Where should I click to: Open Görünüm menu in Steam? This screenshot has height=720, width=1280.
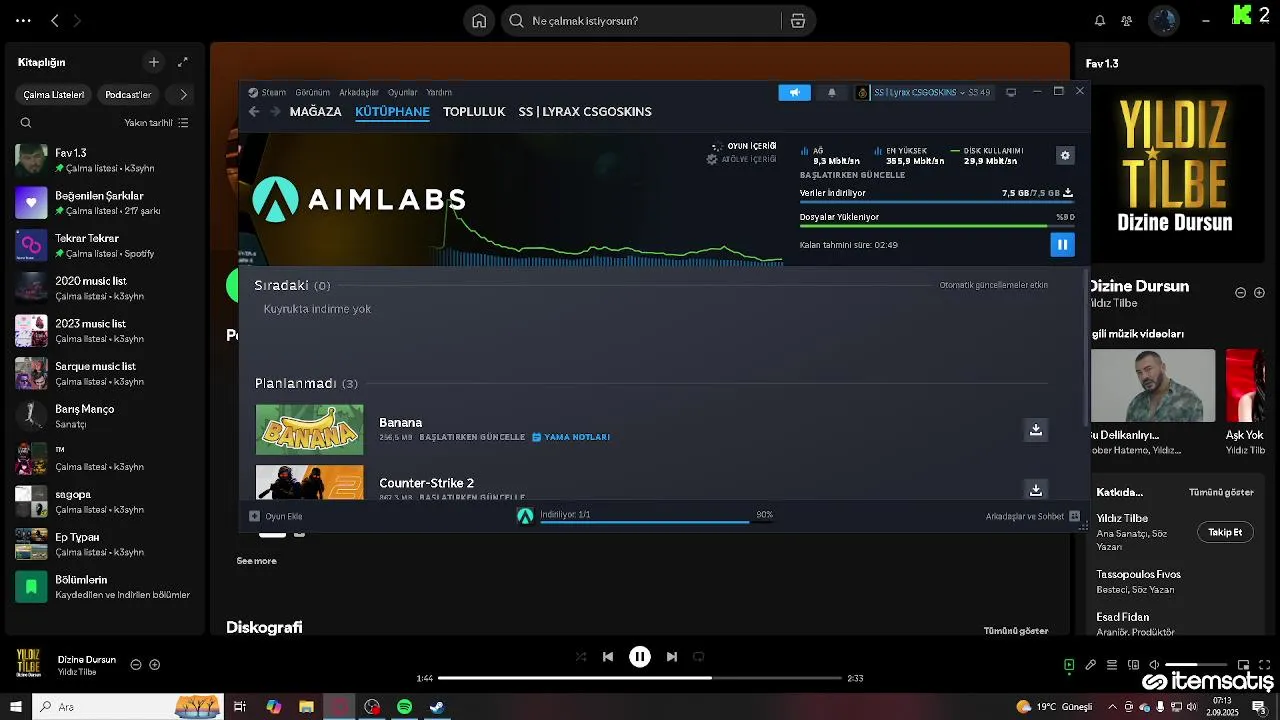pyautogui.click(x=313, y=92)
